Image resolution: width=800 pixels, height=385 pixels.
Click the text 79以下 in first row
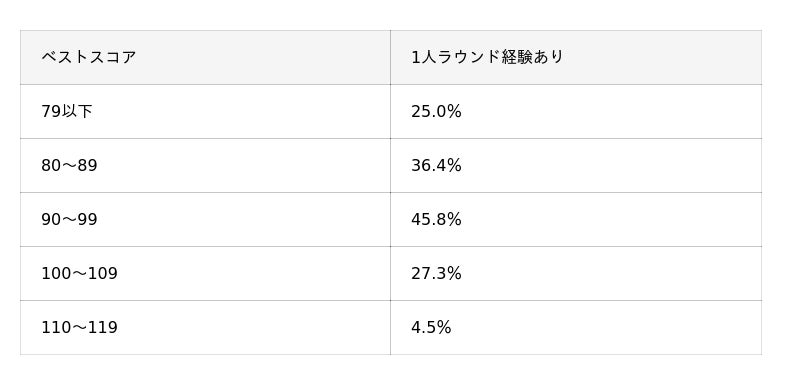[x=67, y=112]
